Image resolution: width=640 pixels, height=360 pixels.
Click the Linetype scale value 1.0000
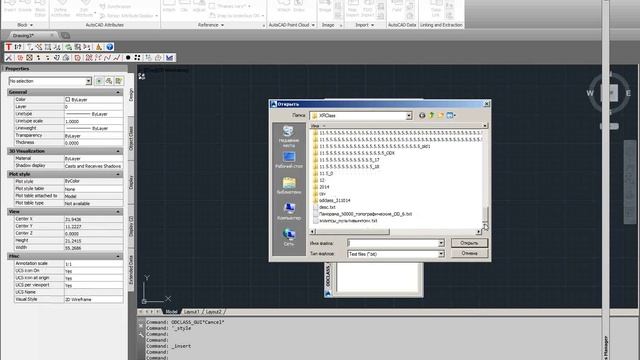[x=93, y=121]
